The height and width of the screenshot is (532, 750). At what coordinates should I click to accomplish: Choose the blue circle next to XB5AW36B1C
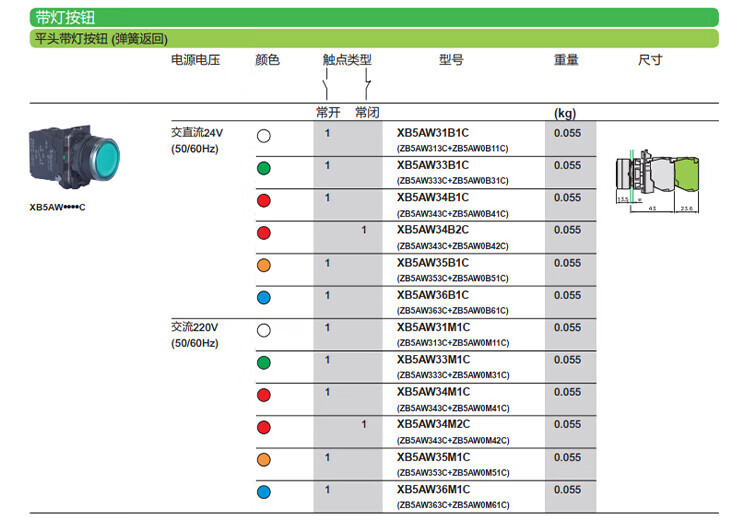[263, 298]
